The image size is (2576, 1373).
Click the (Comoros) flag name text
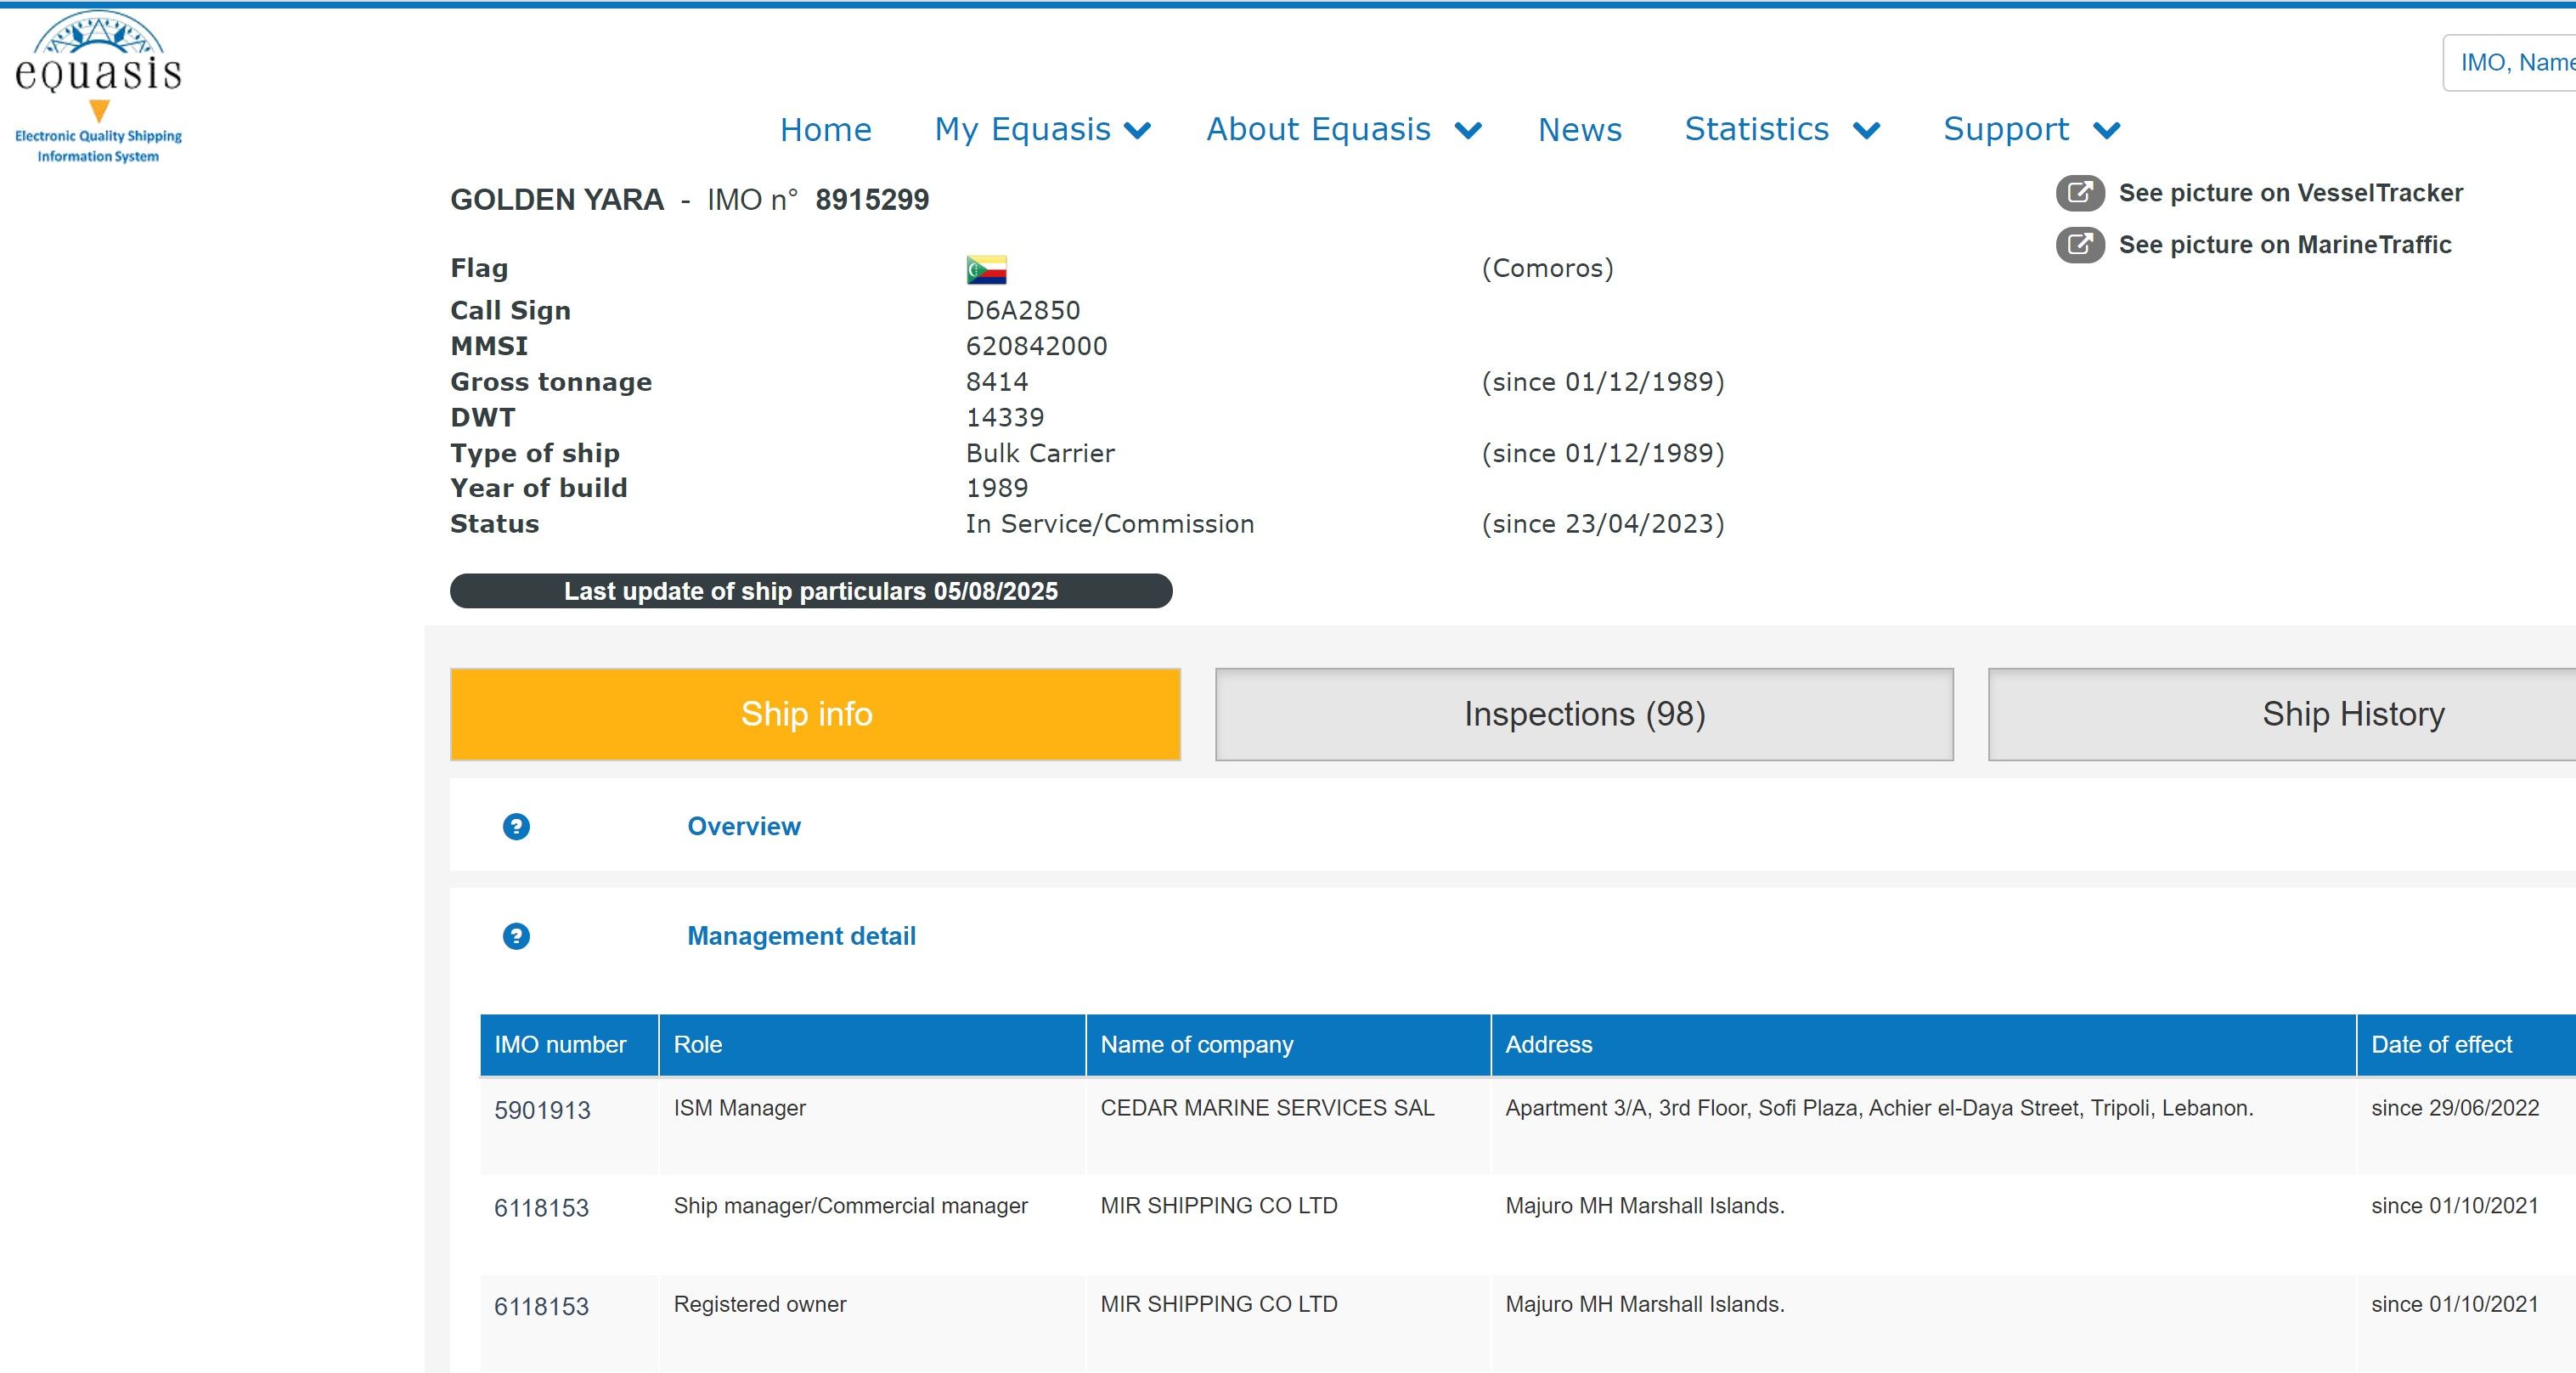[x=1547, y=269]
